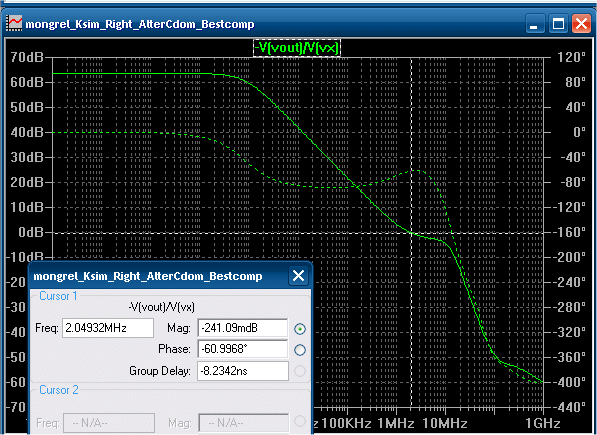Click the Group Delay radio button
This screenshot has width=597, height=435.
coord(300,371)
